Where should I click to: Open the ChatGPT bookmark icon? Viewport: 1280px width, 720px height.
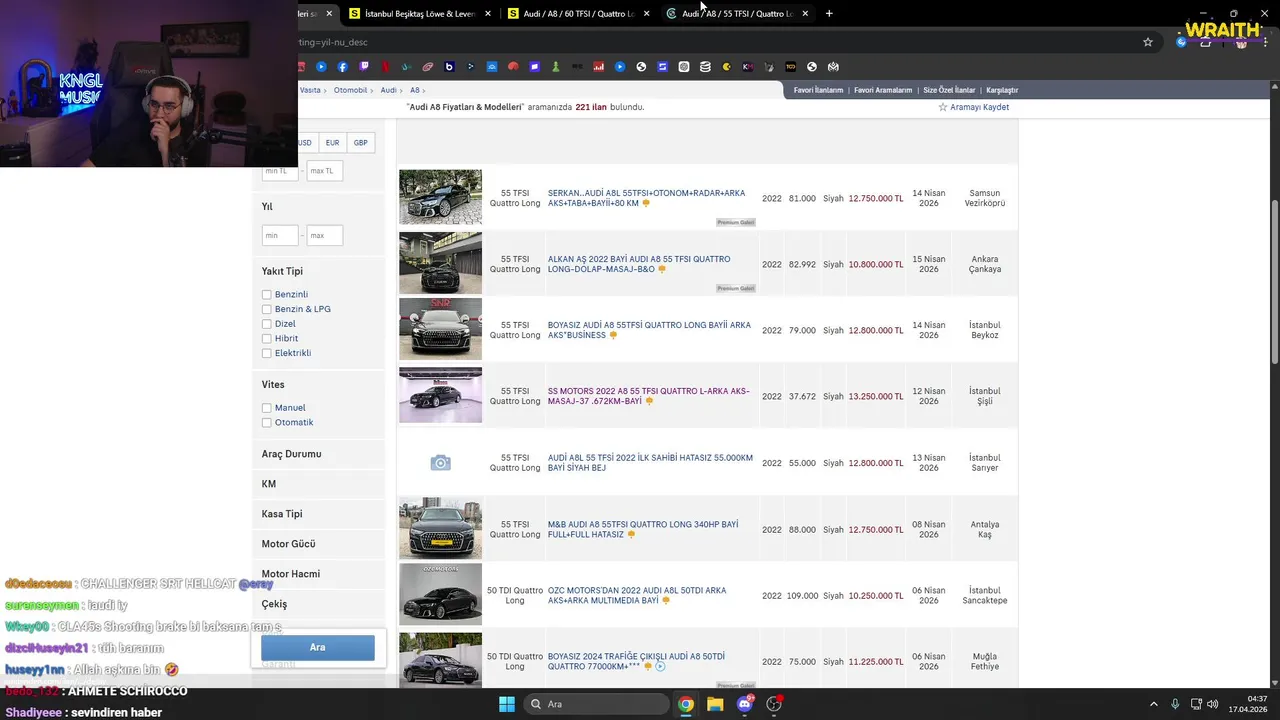(x=684, y=67)
